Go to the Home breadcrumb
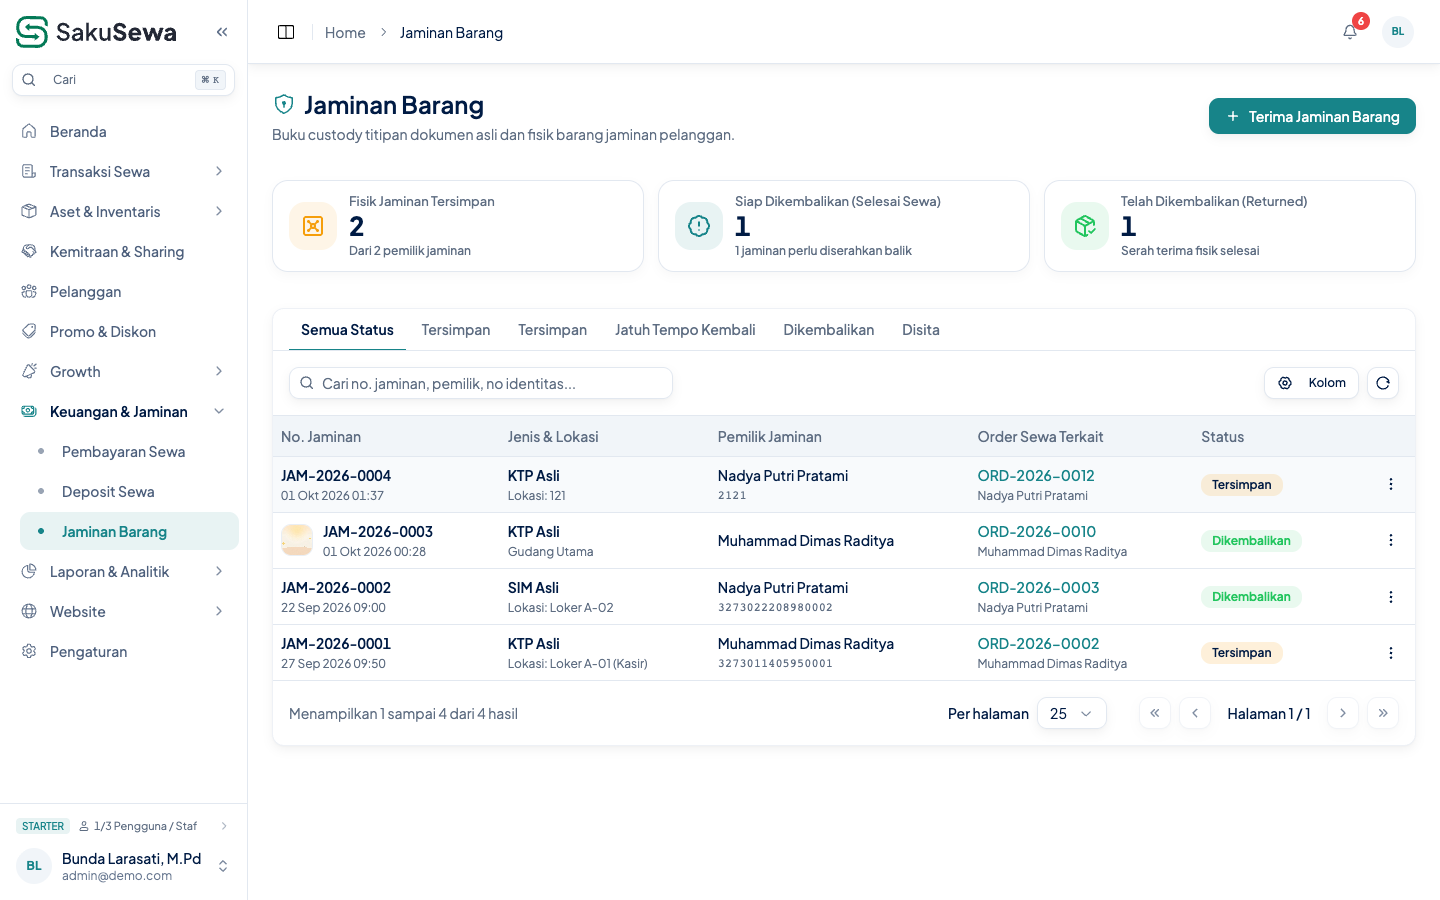The width and height of the screenshot is (1440, 900). coord(345,33)
